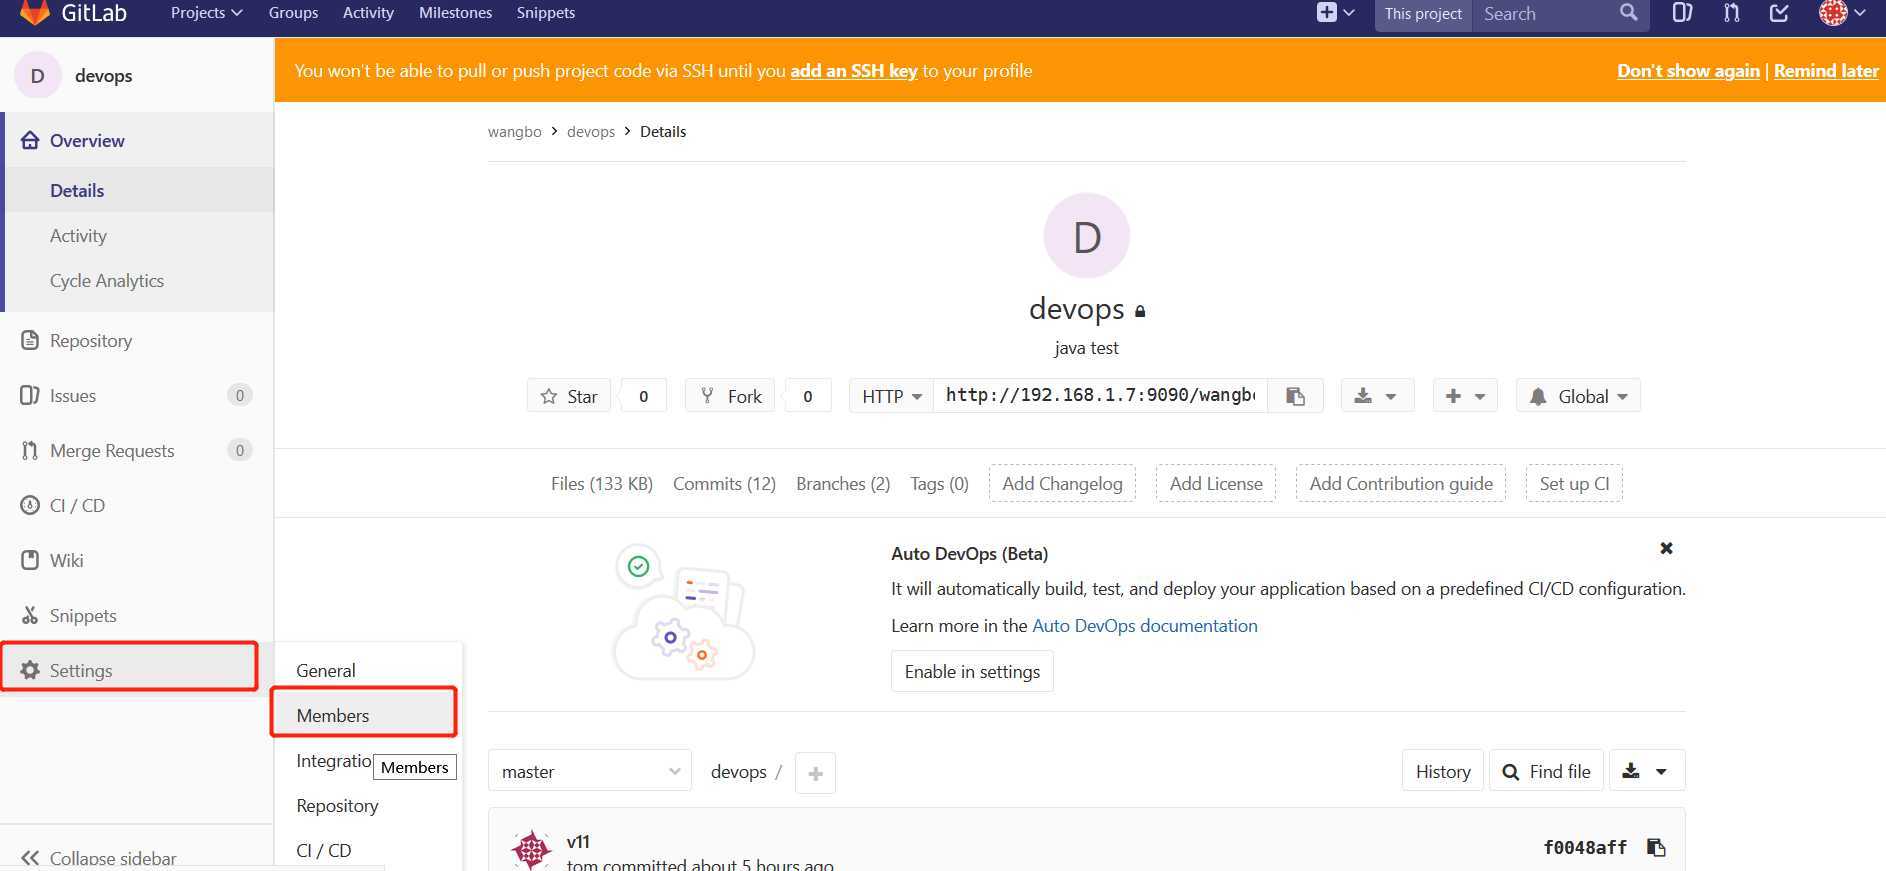Click the devops project avatar in sidebar
Screen dimensions: 1886x871
click(38, 76)
